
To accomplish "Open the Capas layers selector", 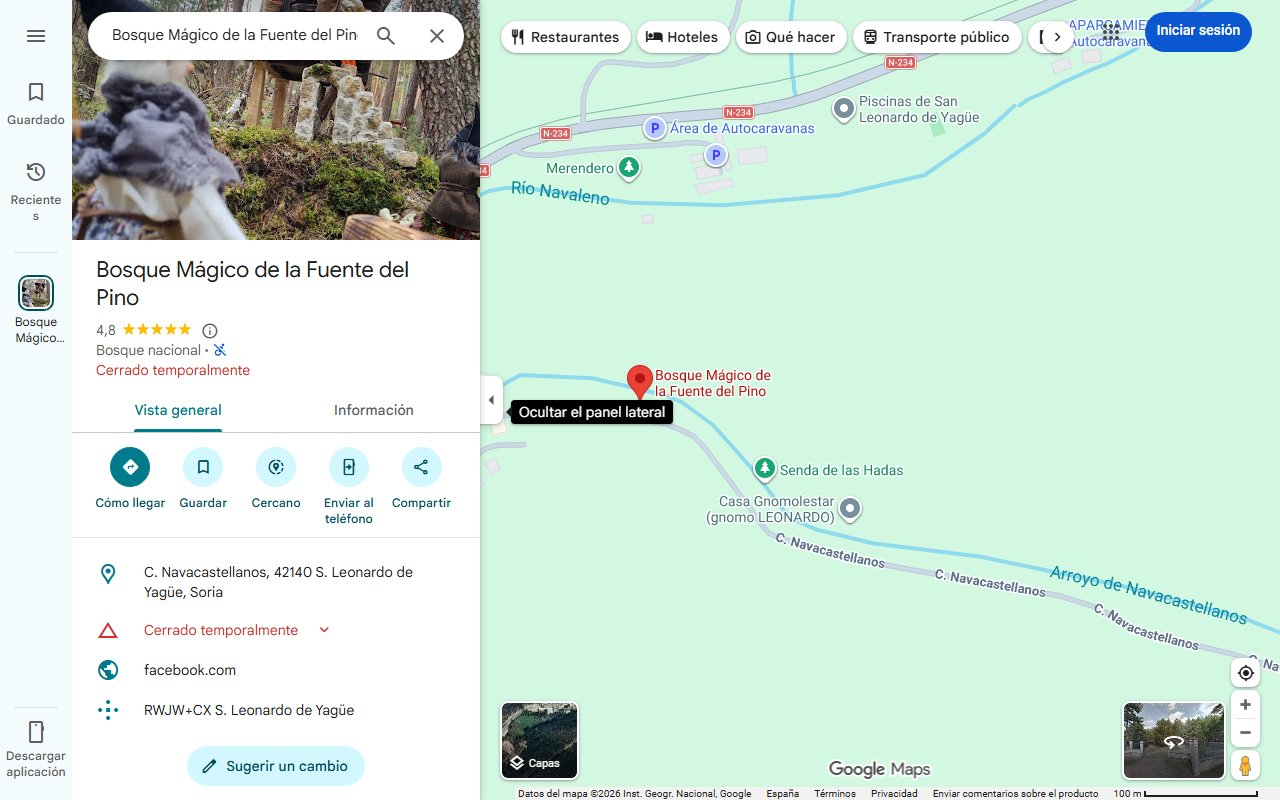I will tap(539, 740).
